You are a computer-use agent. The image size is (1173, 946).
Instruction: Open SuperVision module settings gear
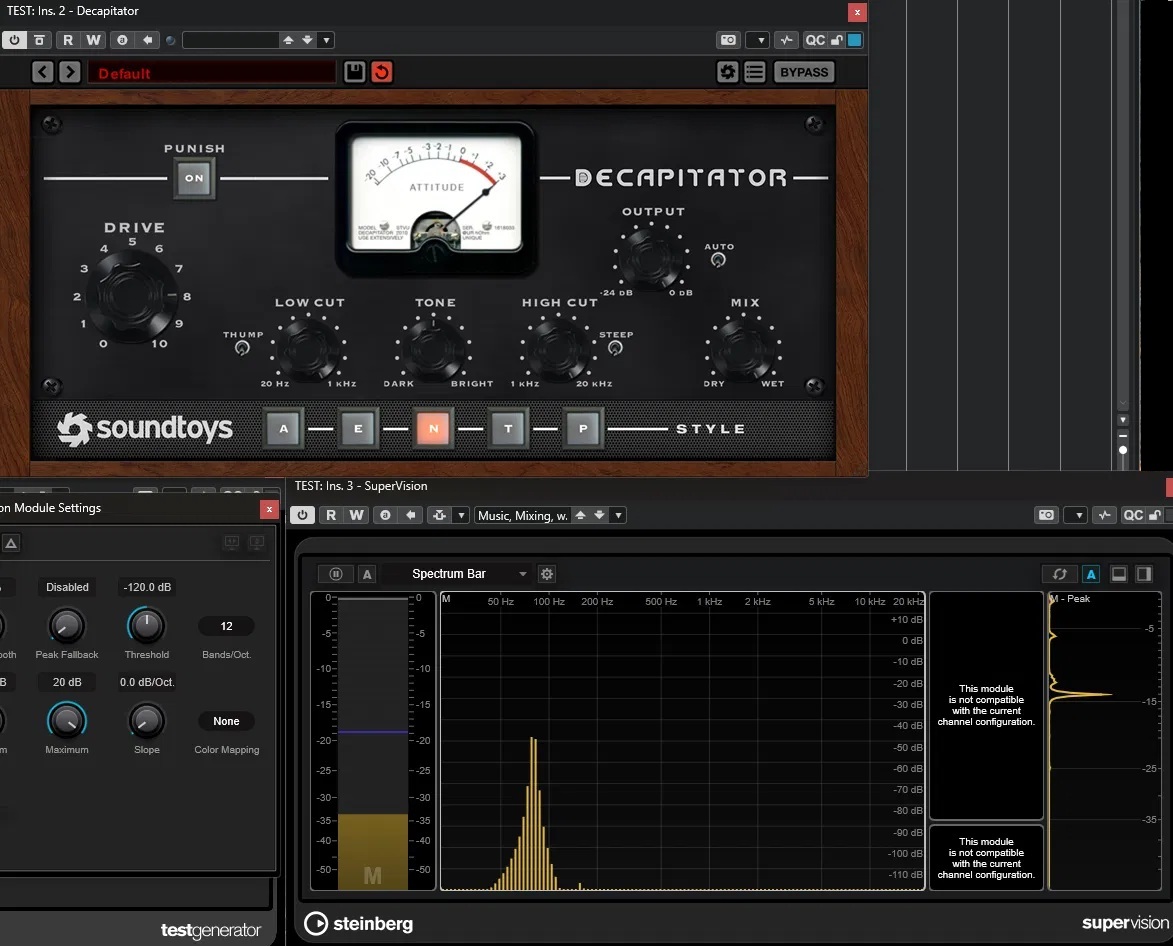tap(547, 574)
